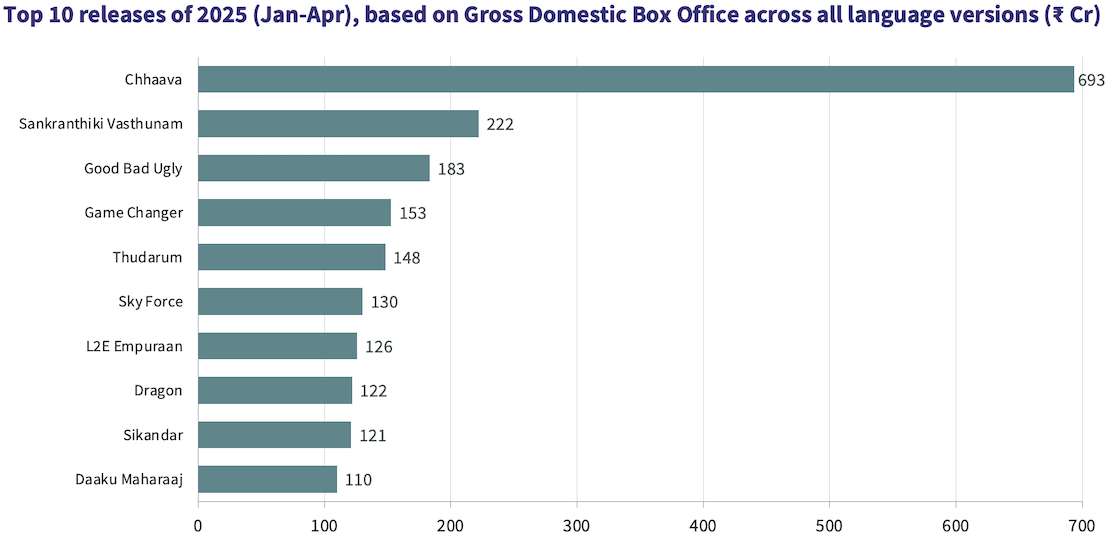Viewport: 1110px width, 537px height.
Task: Click the 0 axis tick label
Action: (198, 525)
